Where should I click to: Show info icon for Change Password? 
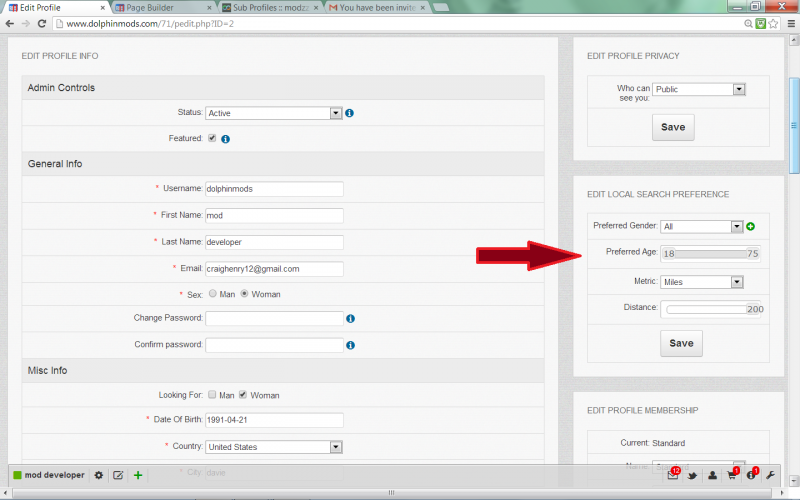[x=351, y=318]
